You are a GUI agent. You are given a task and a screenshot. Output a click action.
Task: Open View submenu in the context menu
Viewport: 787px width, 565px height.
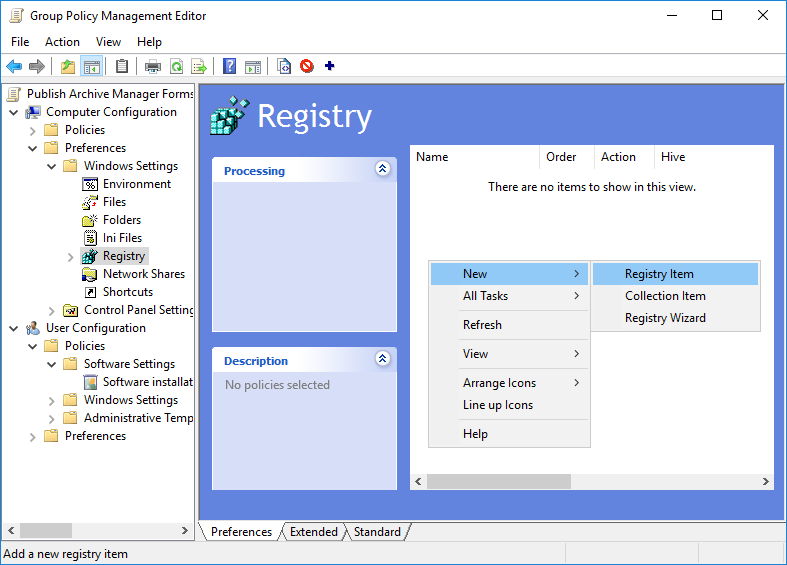tap(509, 354)
